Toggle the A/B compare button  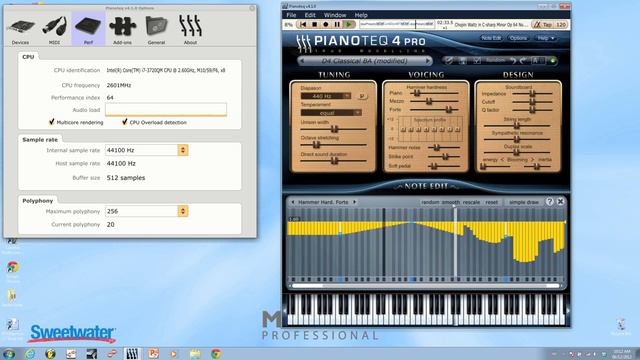click(538, 61)
